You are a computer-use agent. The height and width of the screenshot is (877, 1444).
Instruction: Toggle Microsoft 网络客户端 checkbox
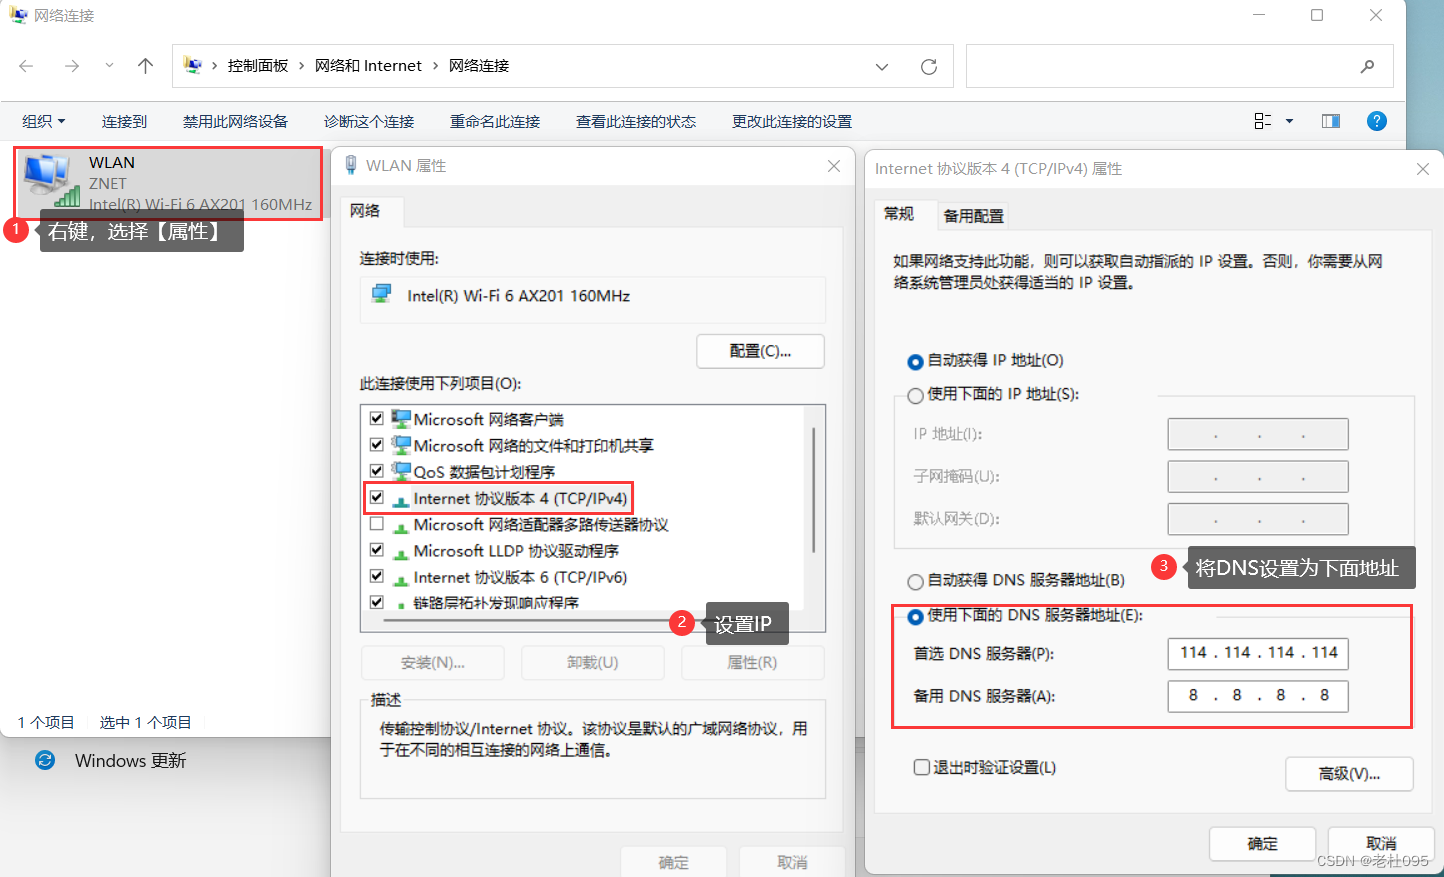(377, 419)
